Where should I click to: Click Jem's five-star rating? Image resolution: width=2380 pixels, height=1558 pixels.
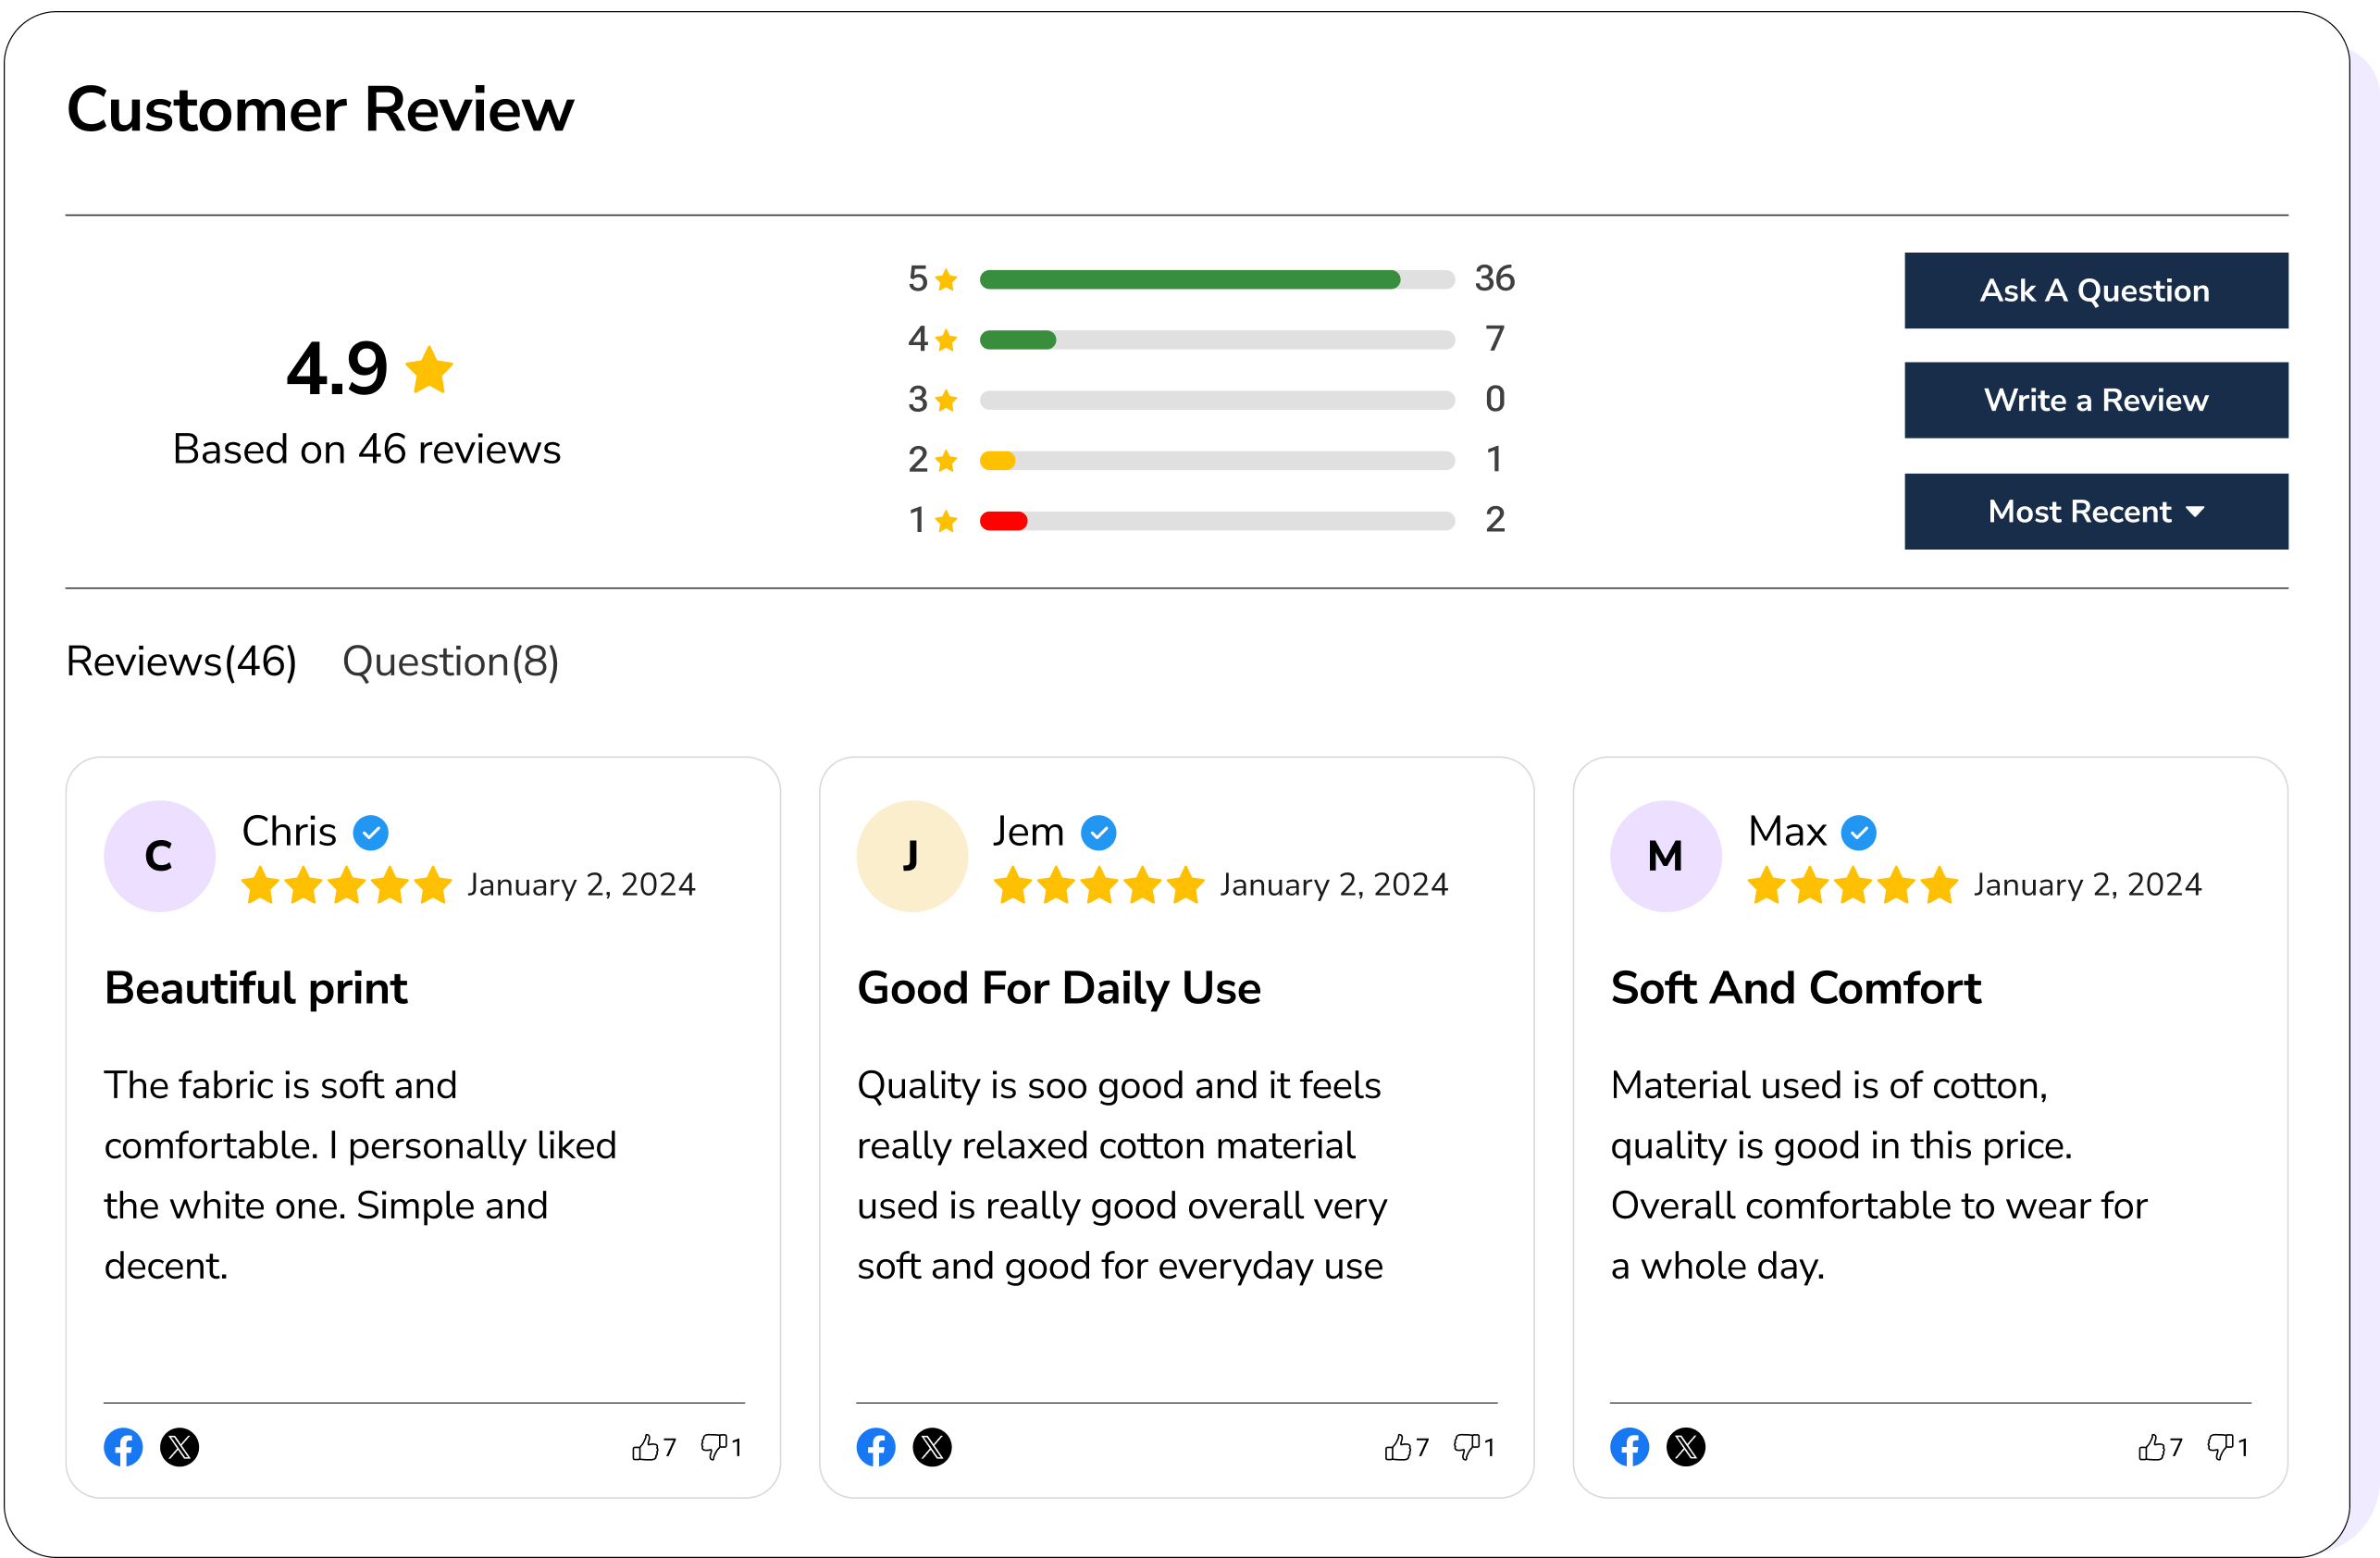(1099, 885)
